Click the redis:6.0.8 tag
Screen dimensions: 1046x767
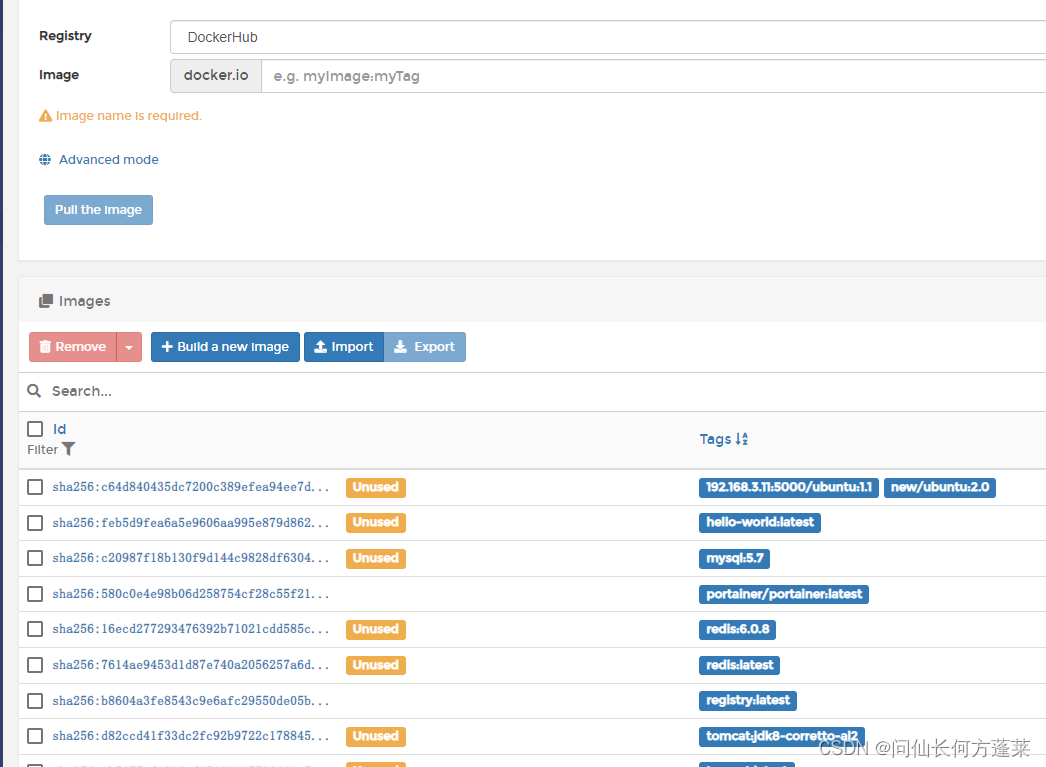tap(737, 630)
